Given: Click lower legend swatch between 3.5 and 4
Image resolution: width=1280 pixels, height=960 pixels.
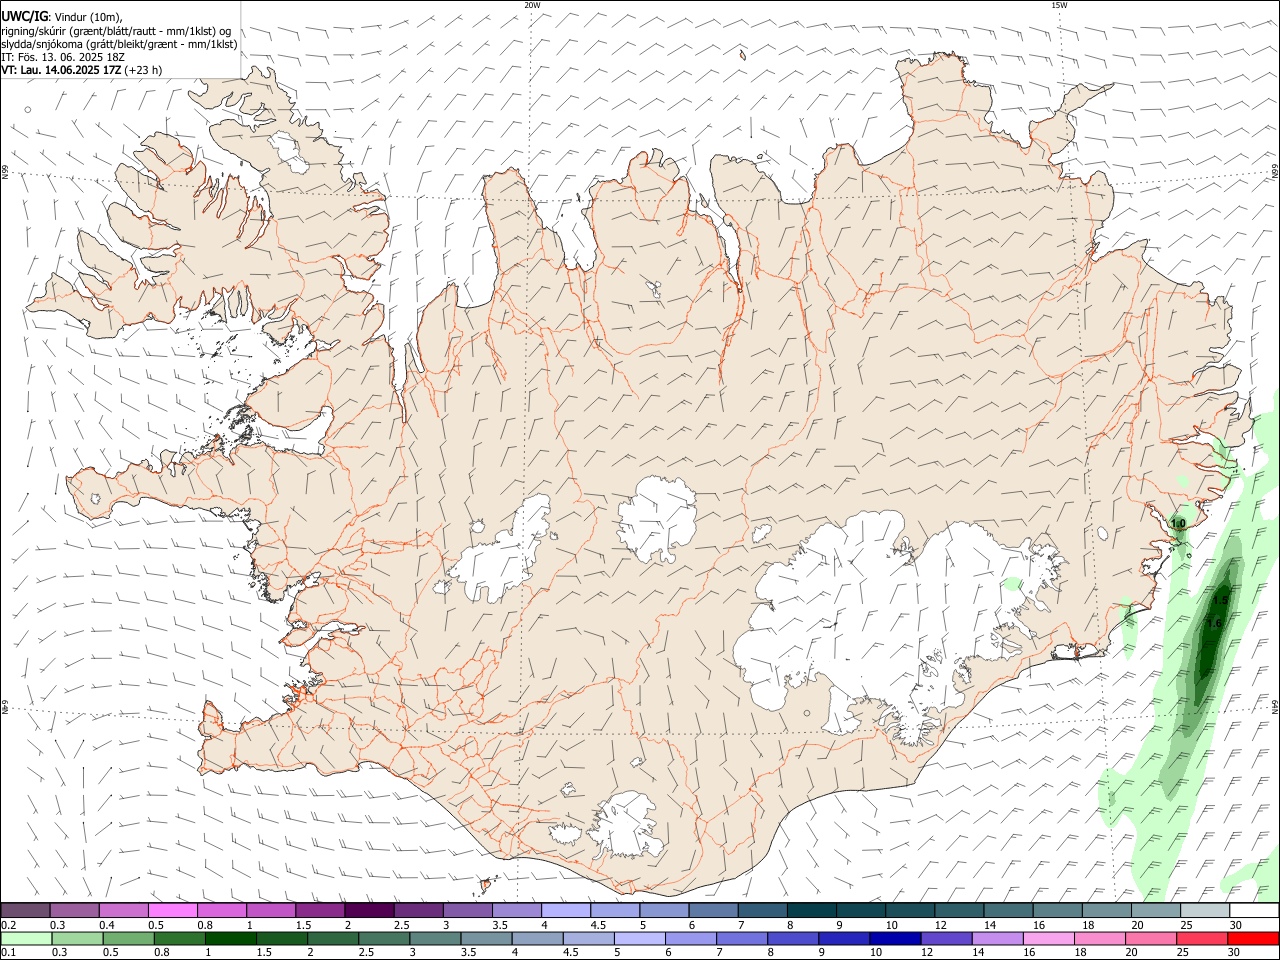Looking at the screenshot, I should coord(486,939).
